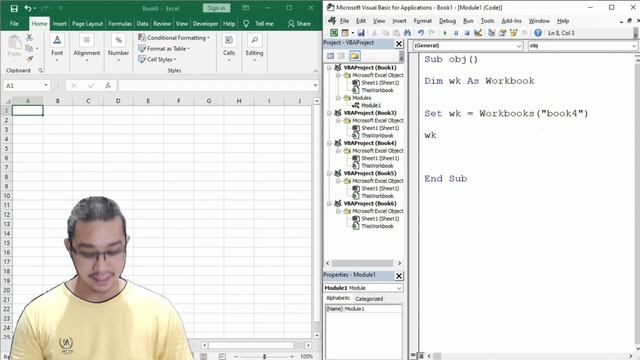Open Format as Table dropdown
Viewport: 640px width, 360px height.
point(164,49)
